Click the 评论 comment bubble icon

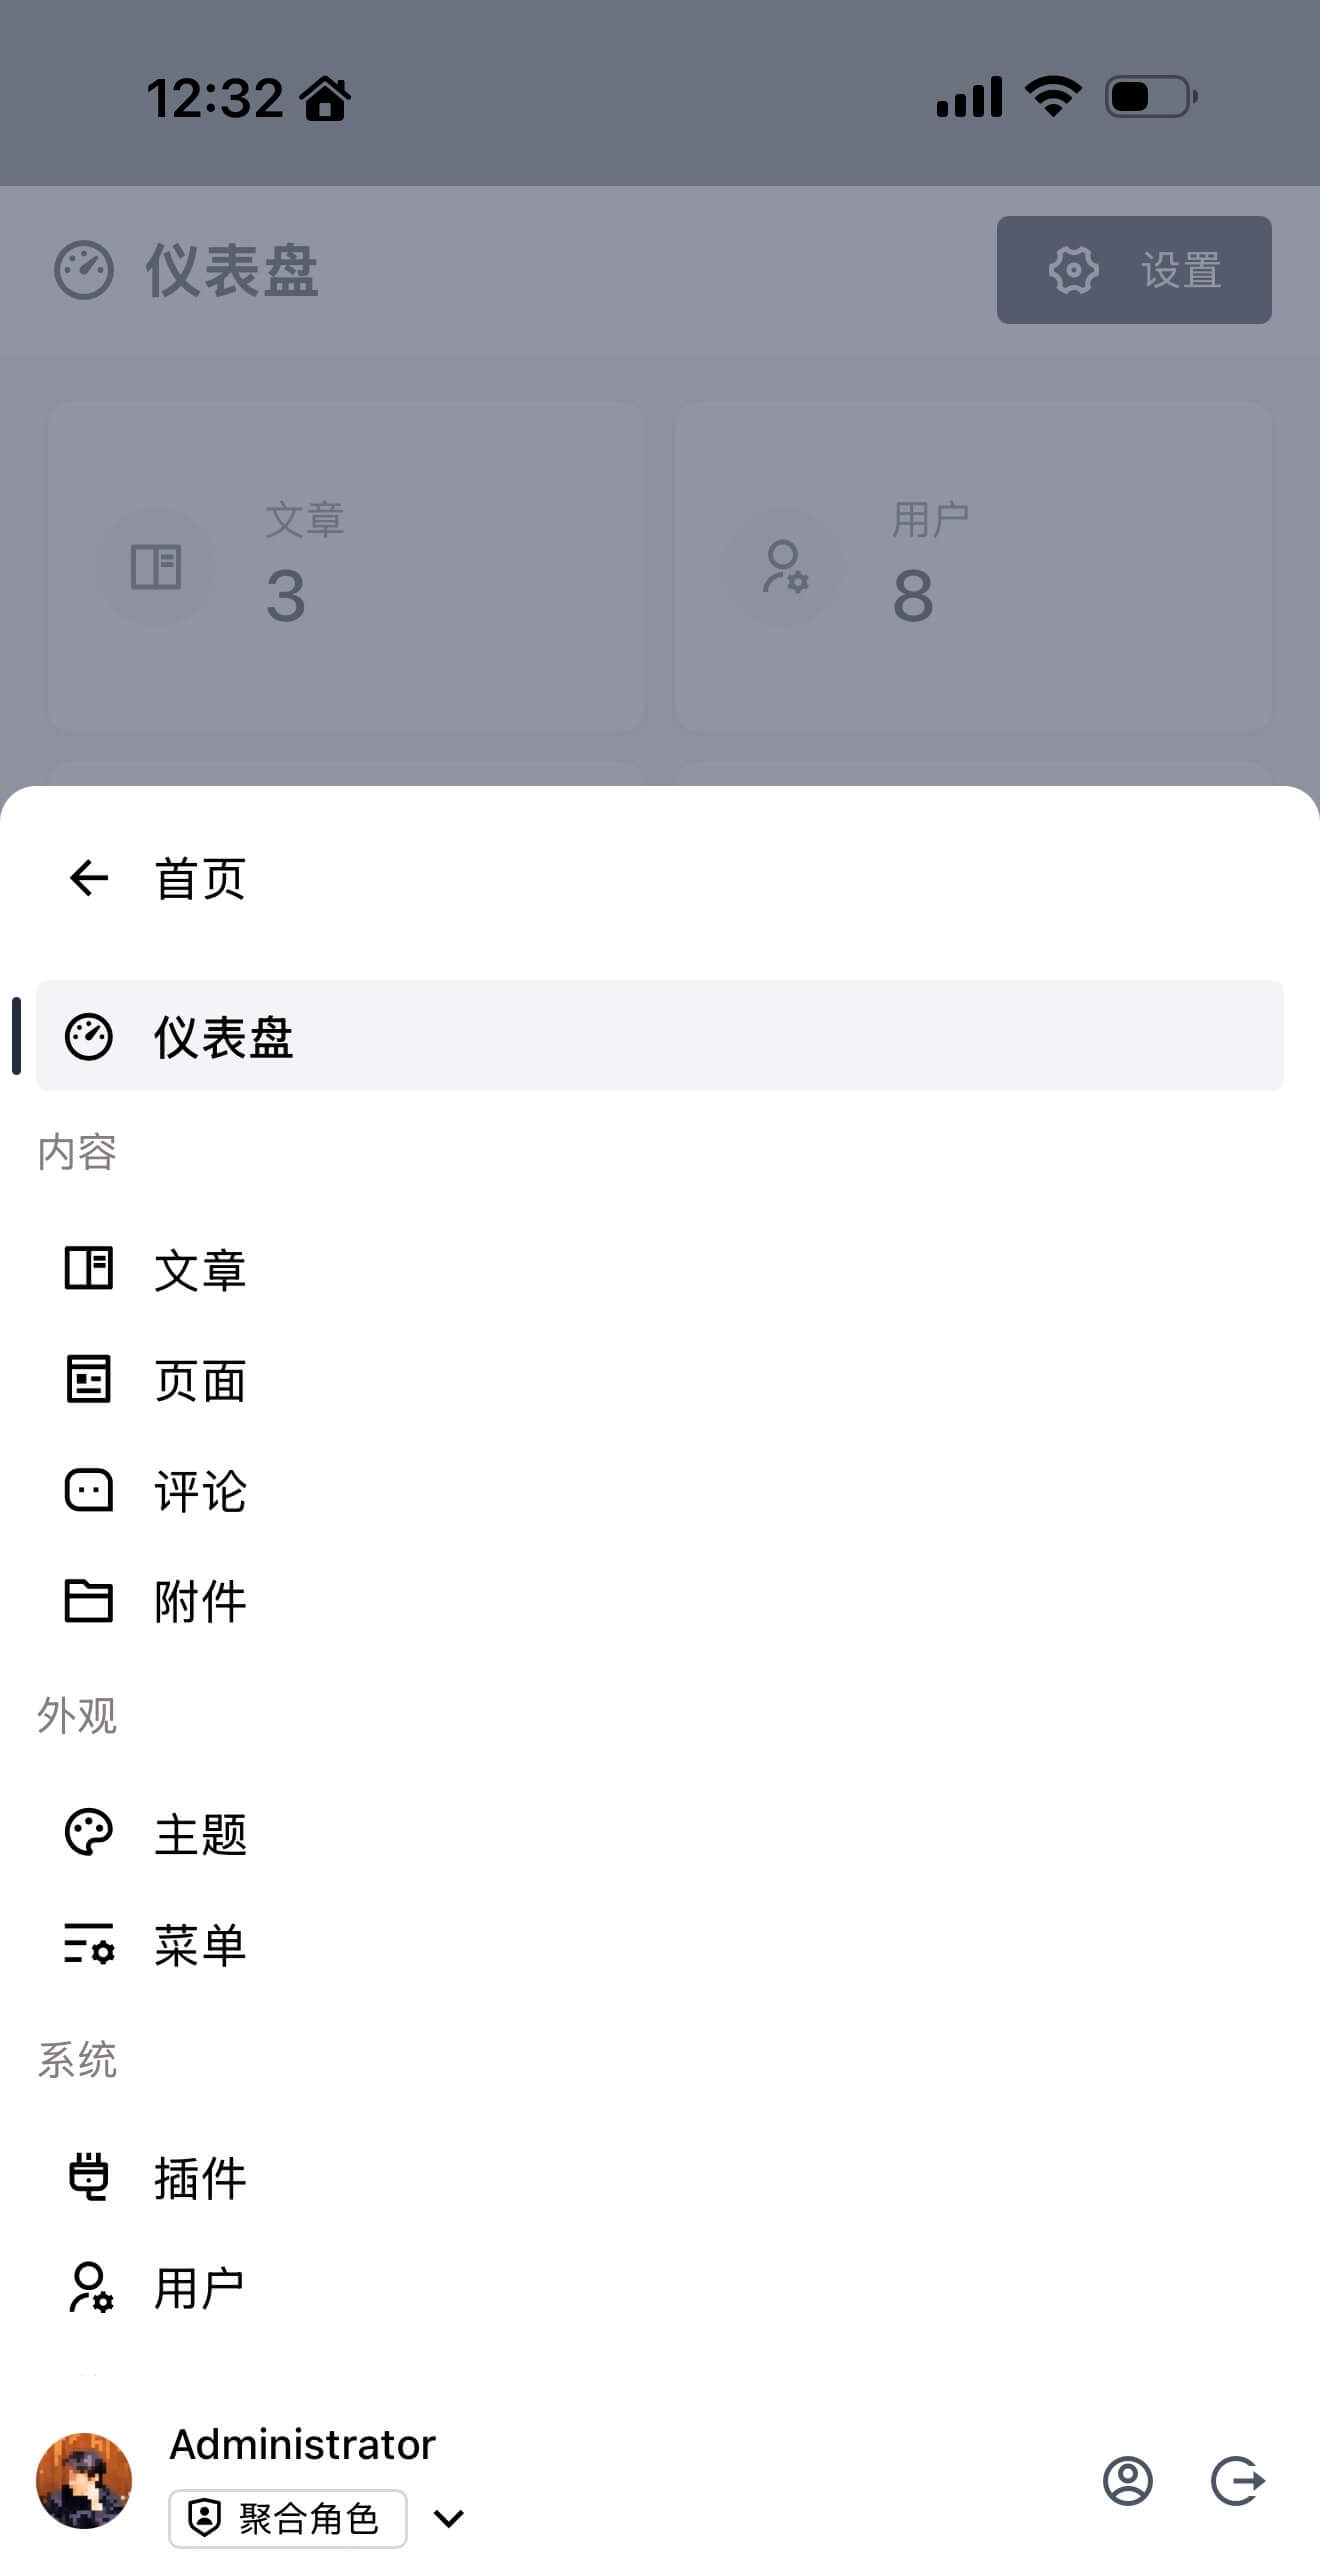tap(88, 1490)
